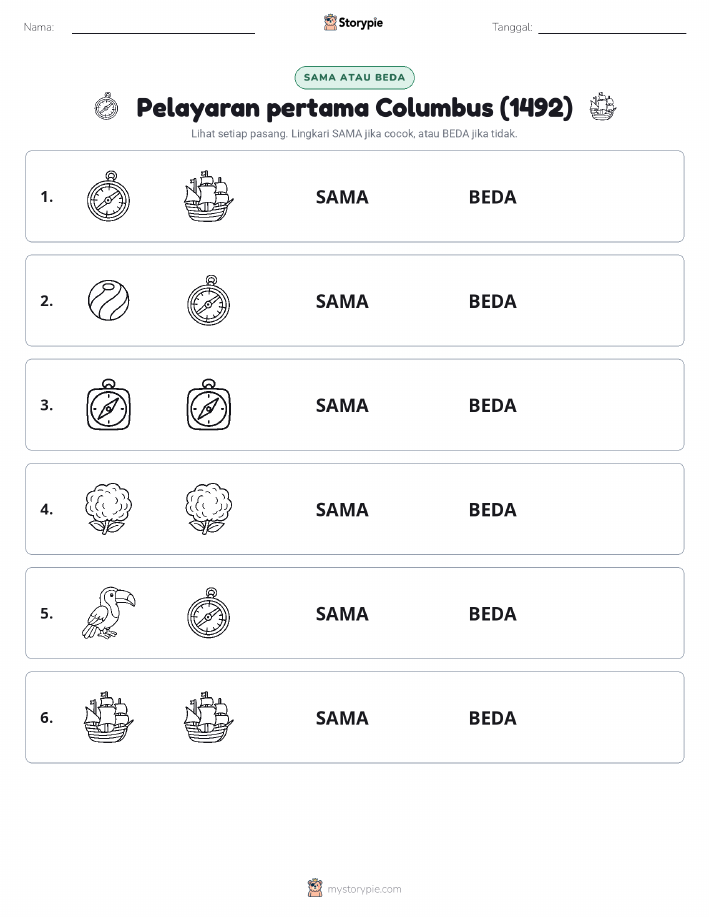Select SAMA for question 3
The height and width of the screenshot is (917, 709).
coord(342,405)
